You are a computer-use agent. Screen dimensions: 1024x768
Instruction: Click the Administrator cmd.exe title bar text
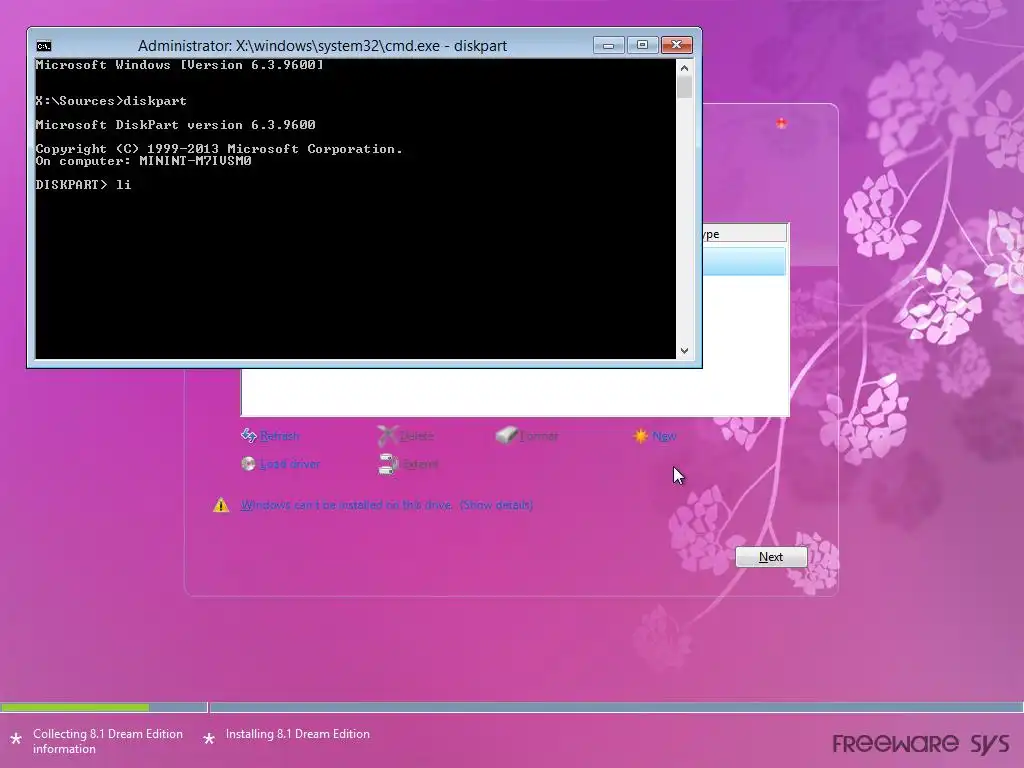(x=323, y=46)
